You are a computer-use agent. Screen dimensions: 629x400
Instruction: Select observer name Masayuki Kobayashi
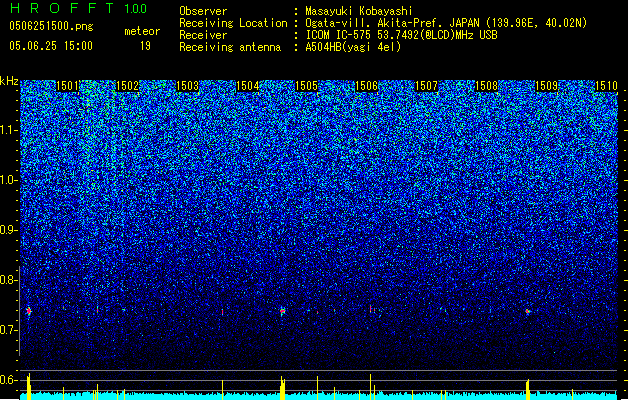[x=359, y=11]
